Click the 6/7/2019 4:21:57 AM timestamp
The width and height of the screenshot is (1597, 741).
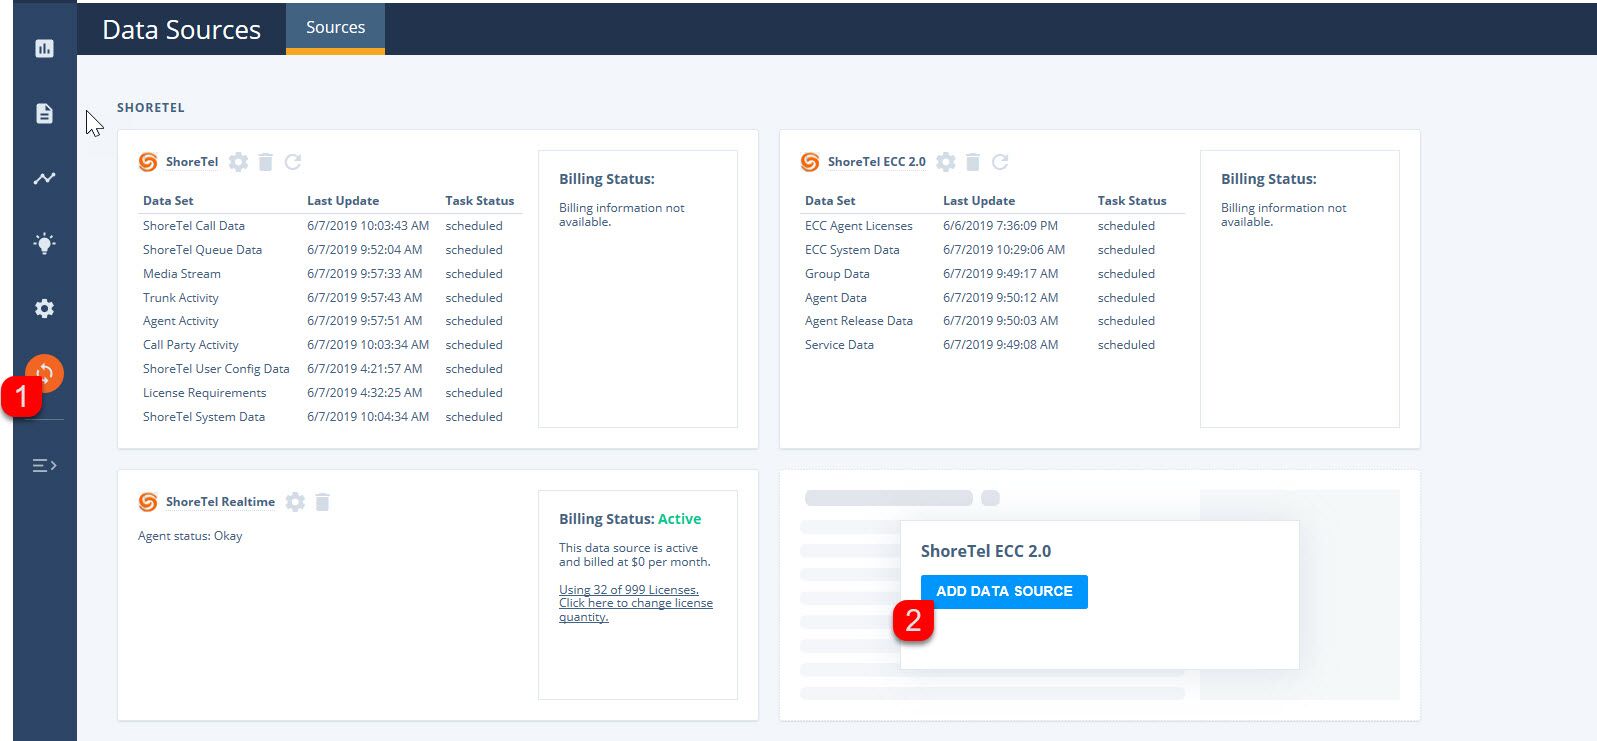click(365, 369)
